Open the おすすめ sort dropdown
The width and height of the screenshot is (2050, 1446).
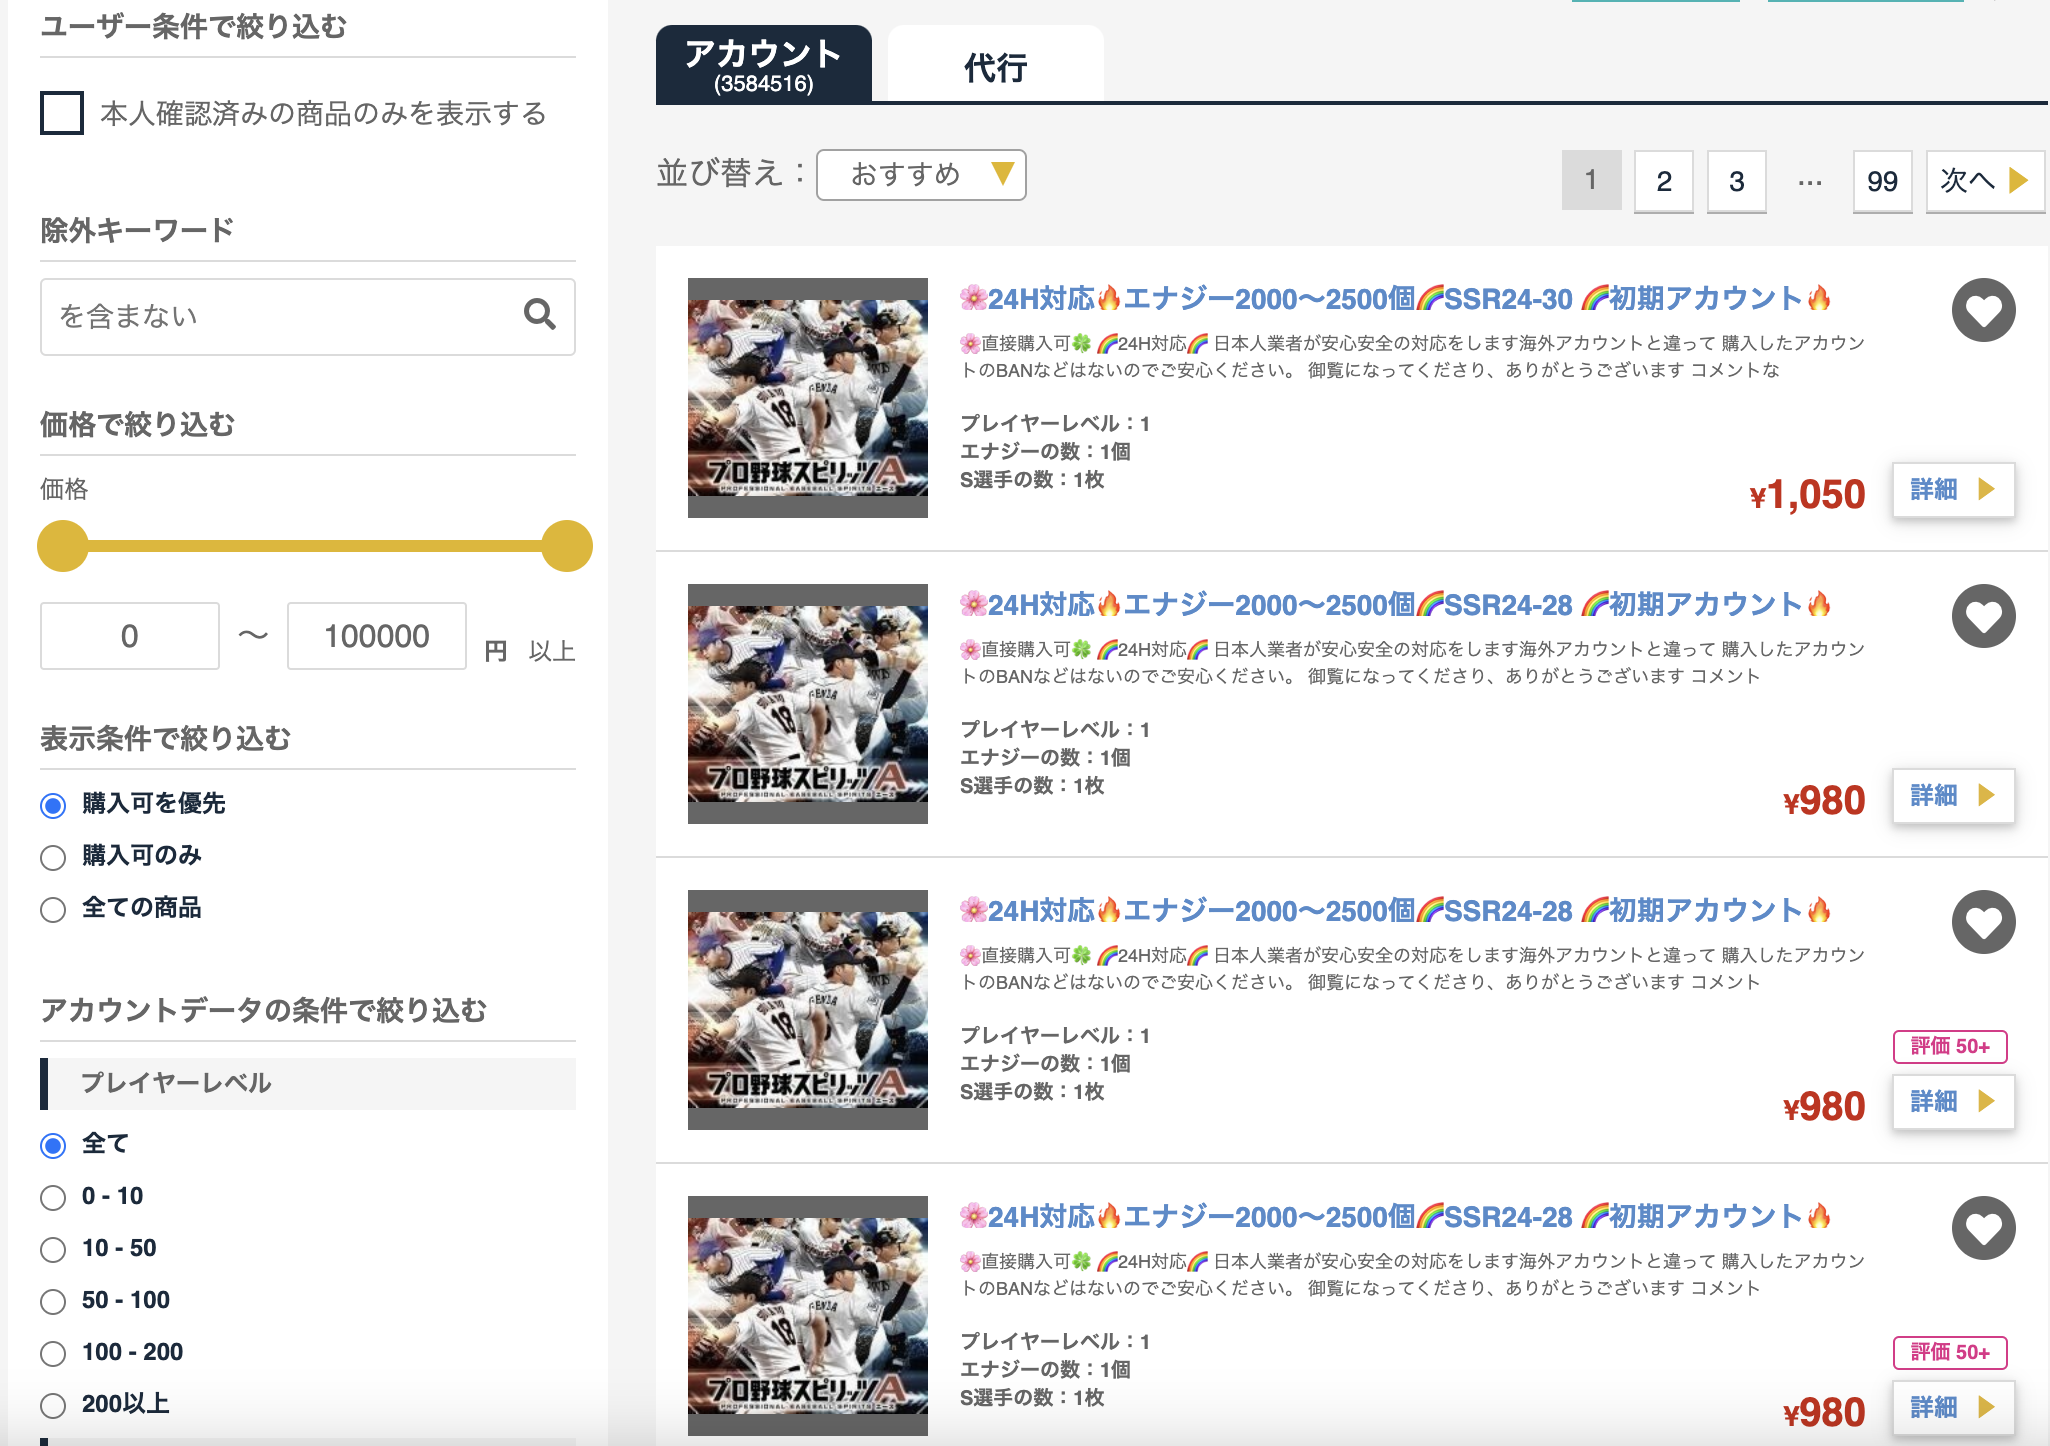tap(921, 175)
